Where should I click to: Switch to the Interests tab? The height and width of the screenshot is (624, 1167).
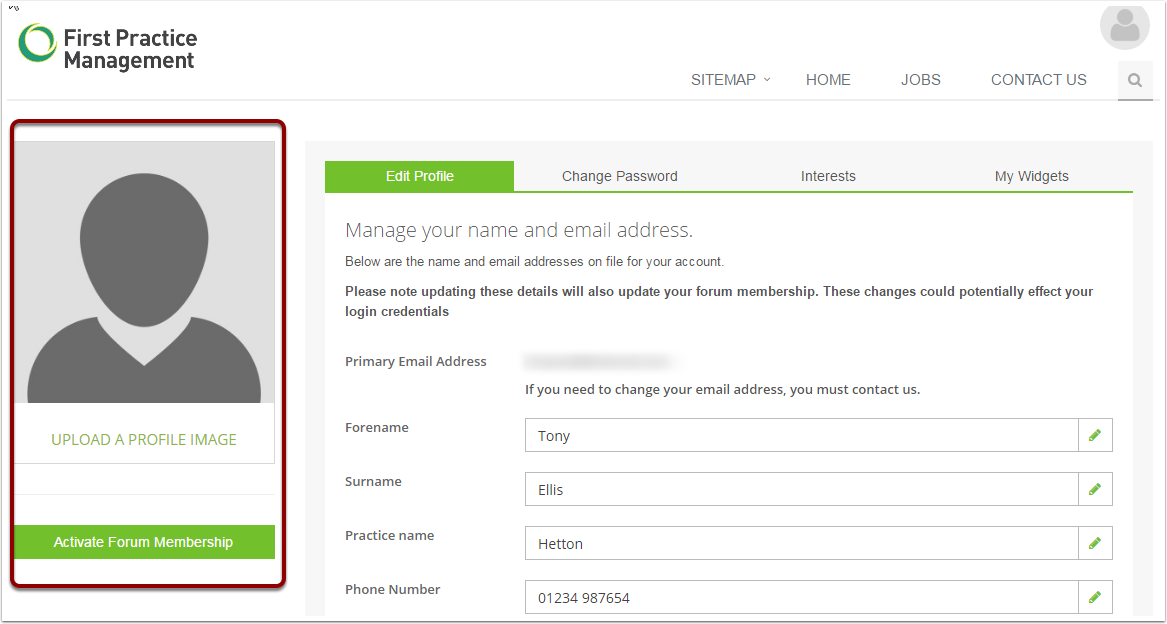(x=828, y=176)
